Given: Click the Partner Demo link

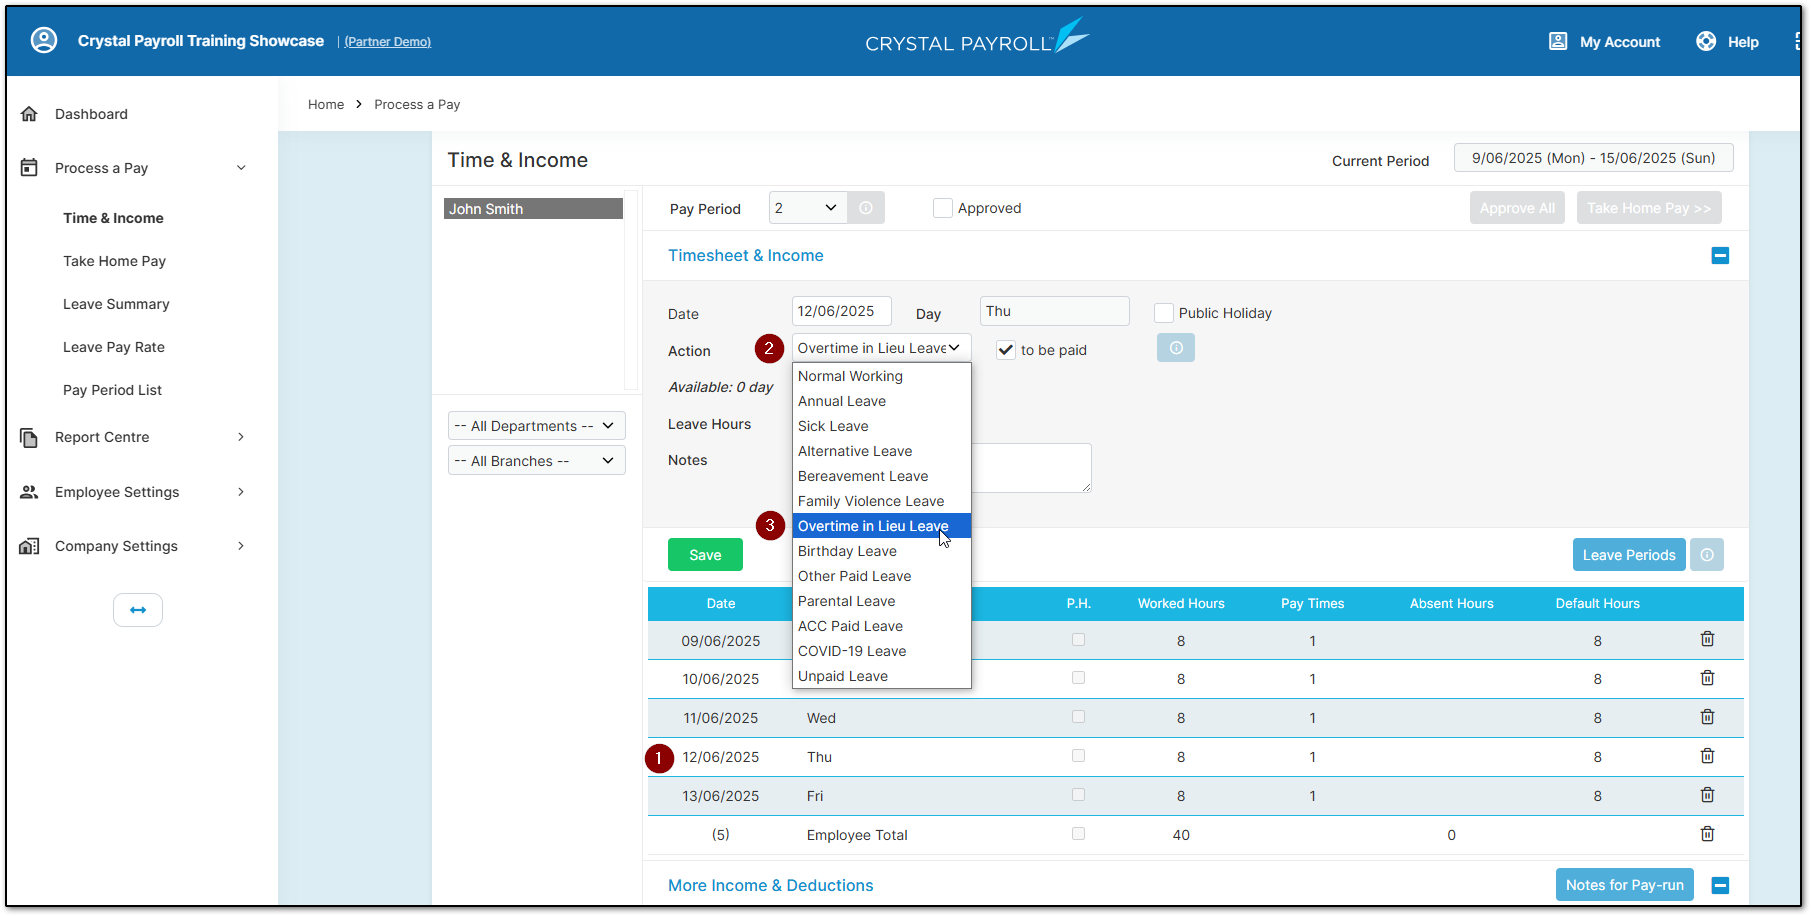Looking at the screenshot, I should [388, 42].
